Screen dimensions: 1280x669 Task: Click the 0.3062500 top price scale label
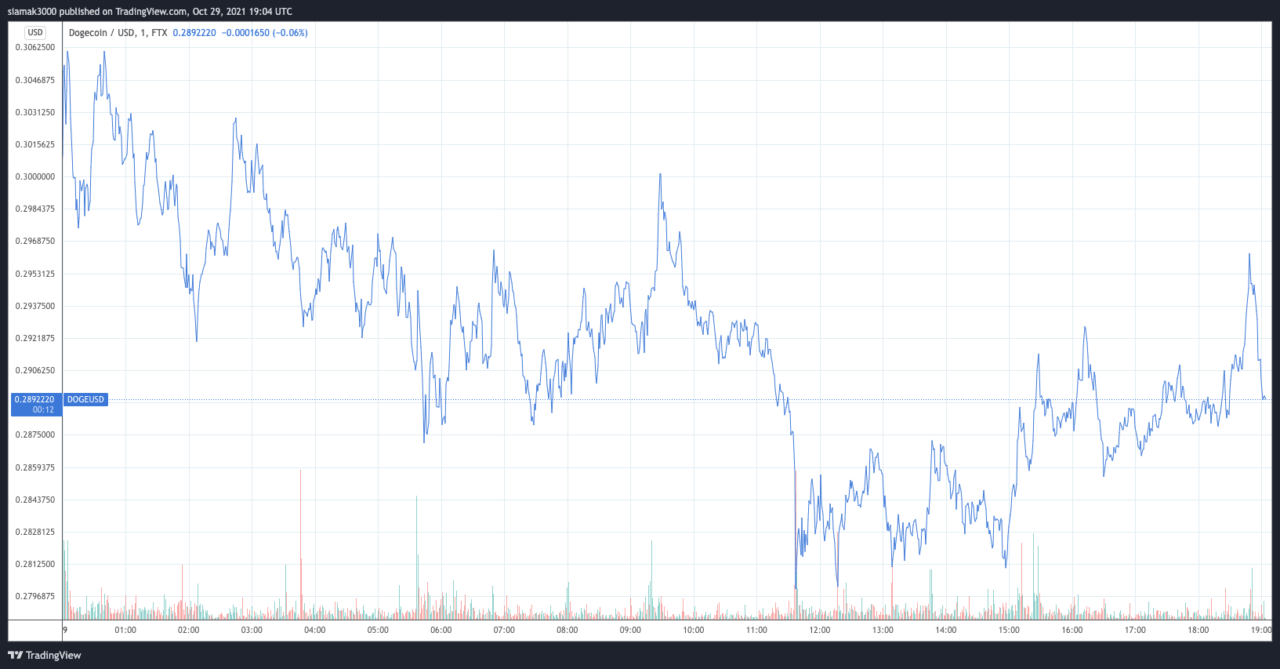pyautogui.click(x=34, y=48)
